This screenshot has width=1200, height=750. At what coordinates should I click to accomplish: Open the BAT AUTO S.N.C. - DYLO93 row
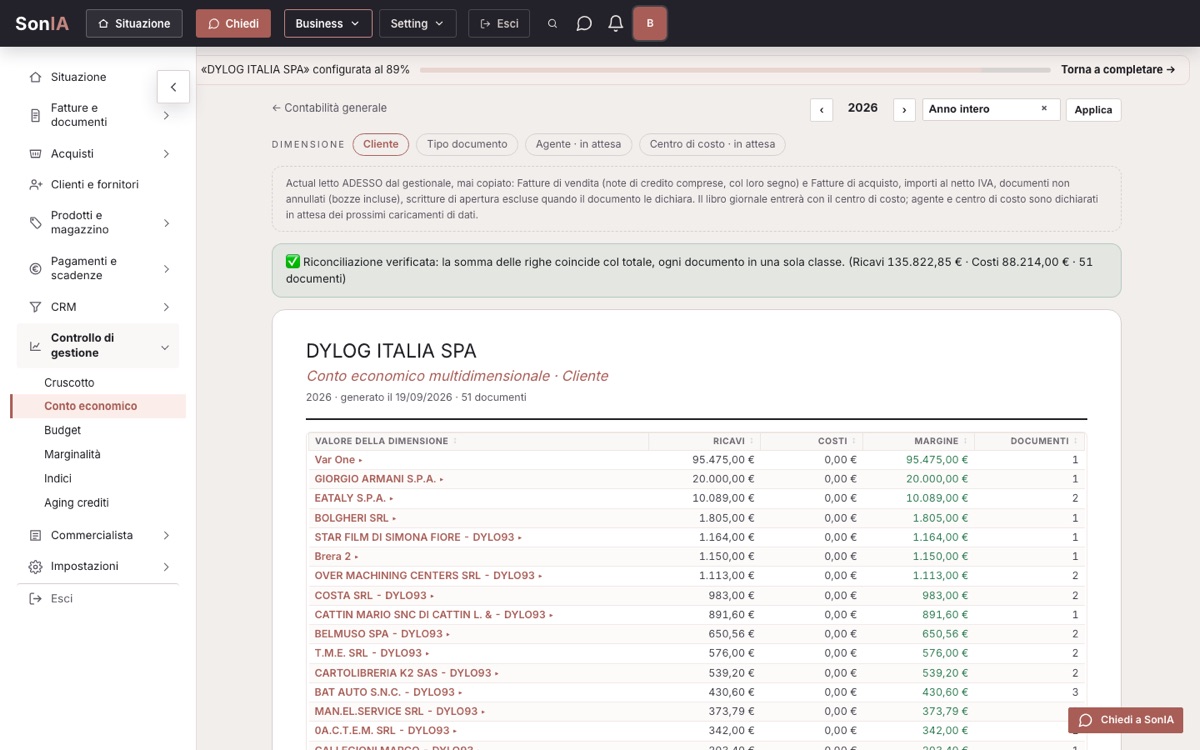click(387, 692)
